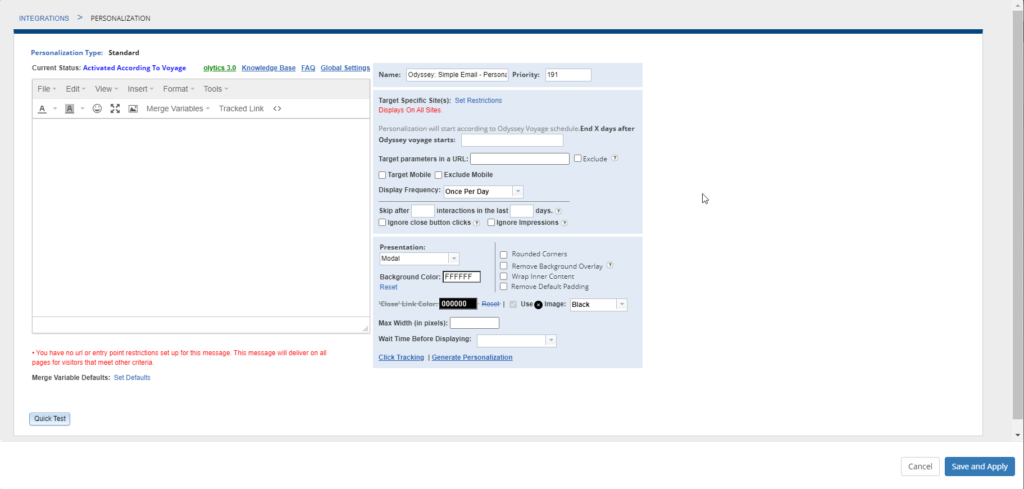Tick the Ignore Impressions checkbox

click(x=491, y=223)
